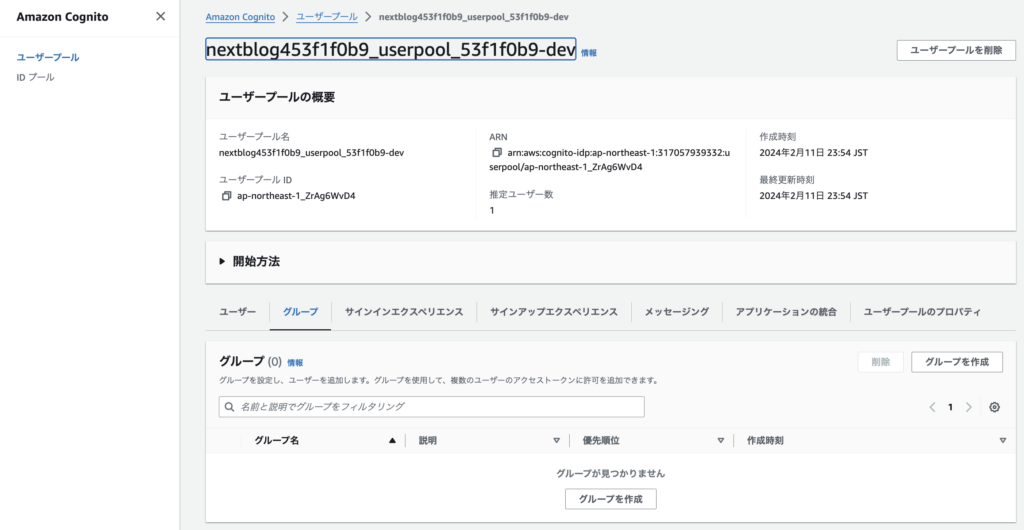Select ID プール in sidebar
The height and width of the screenshot is (530, 1024).
35,78
